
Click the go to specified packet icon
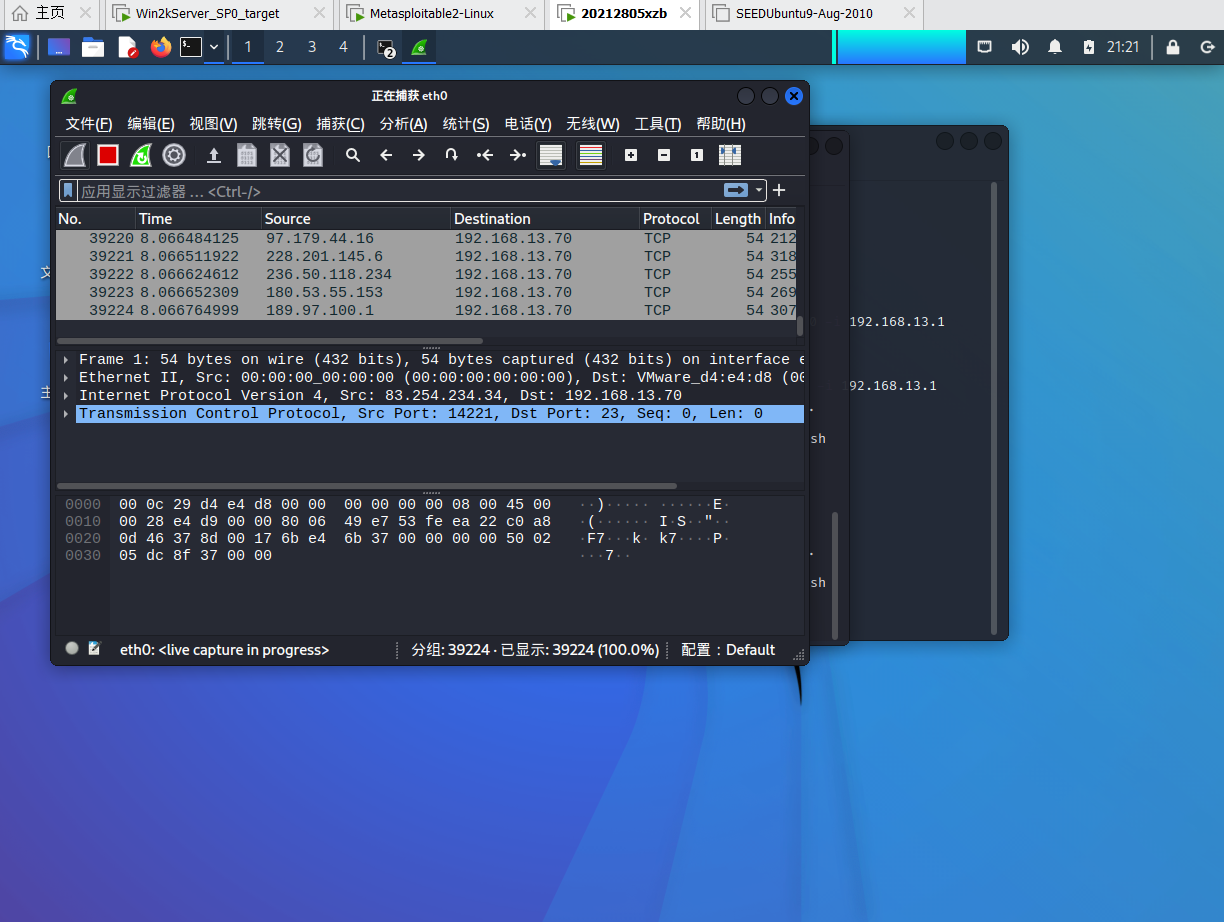452,155
